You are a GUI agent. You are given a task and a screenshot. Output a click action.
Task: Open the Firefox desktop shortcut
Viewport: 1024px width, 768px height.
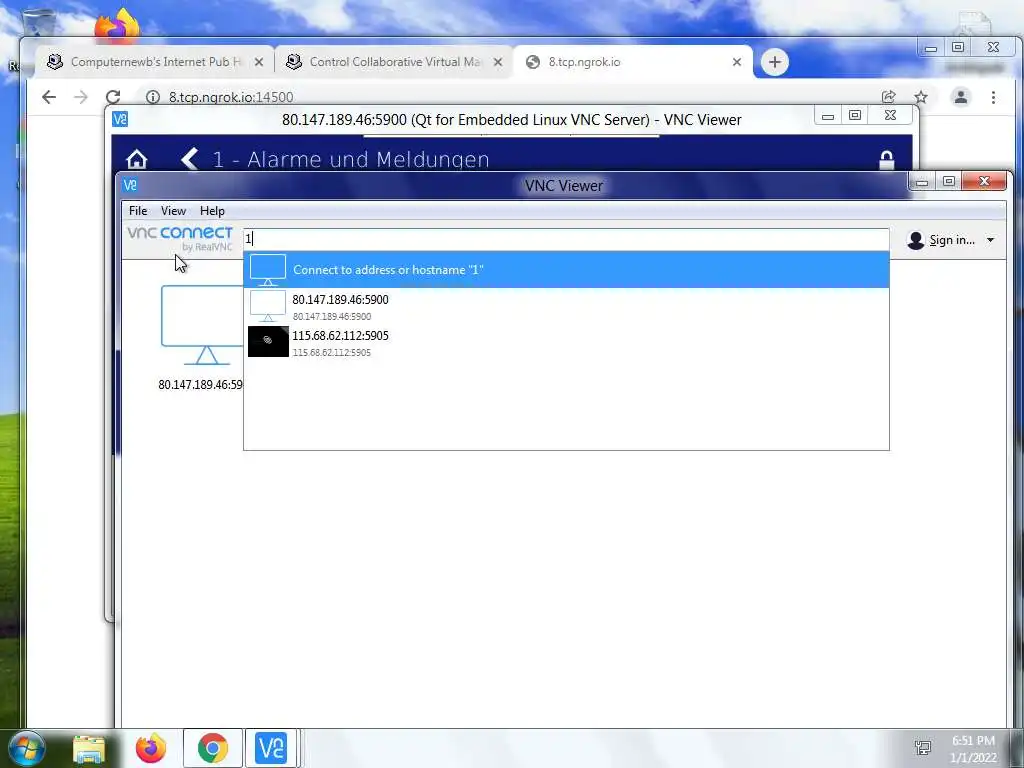[117, 25]
